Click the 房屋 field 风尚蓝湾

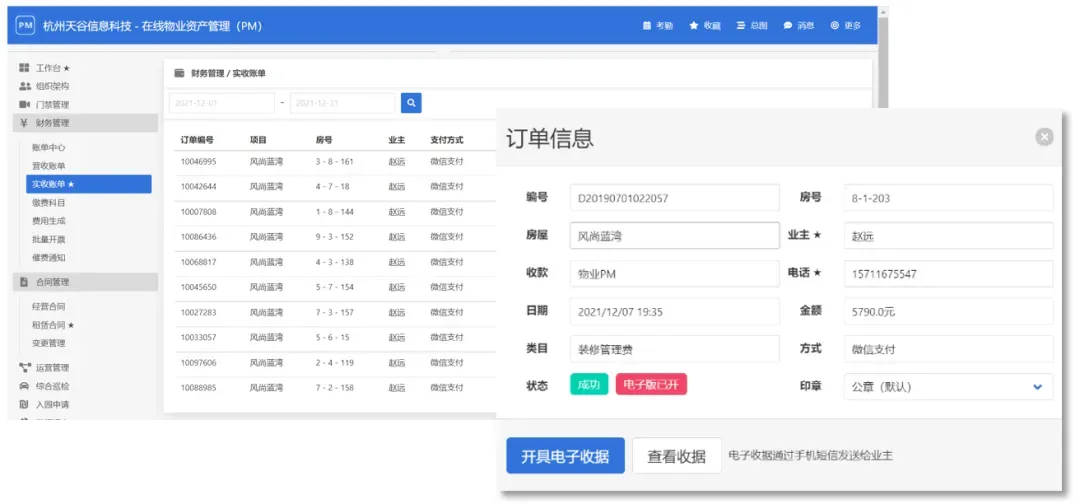[675, 235]
